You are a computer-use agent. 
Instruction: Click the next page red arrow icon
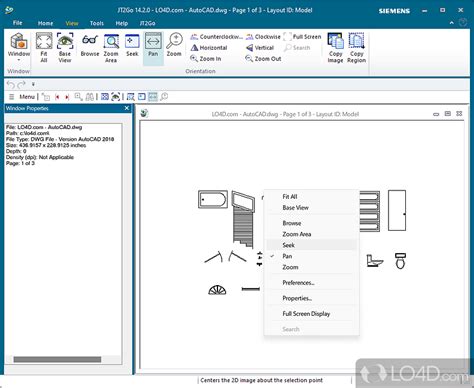tap(67, 97)
